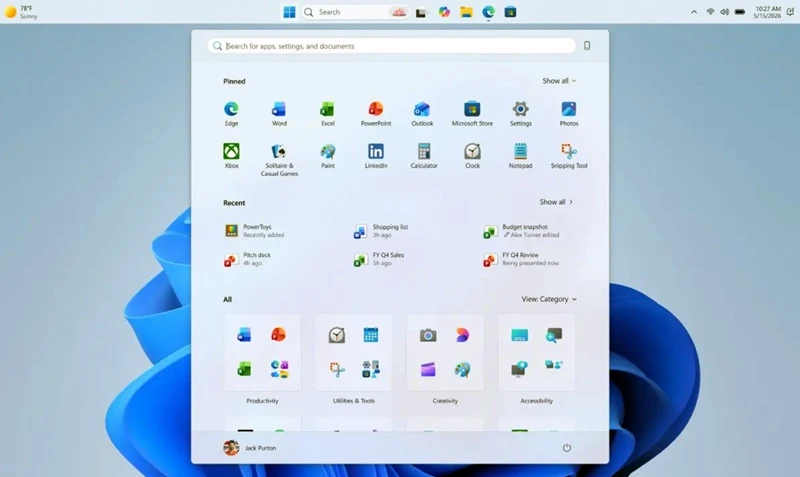Screen dimensions: 800x477
Task: Show all recent items
Action: coord(556,202)
